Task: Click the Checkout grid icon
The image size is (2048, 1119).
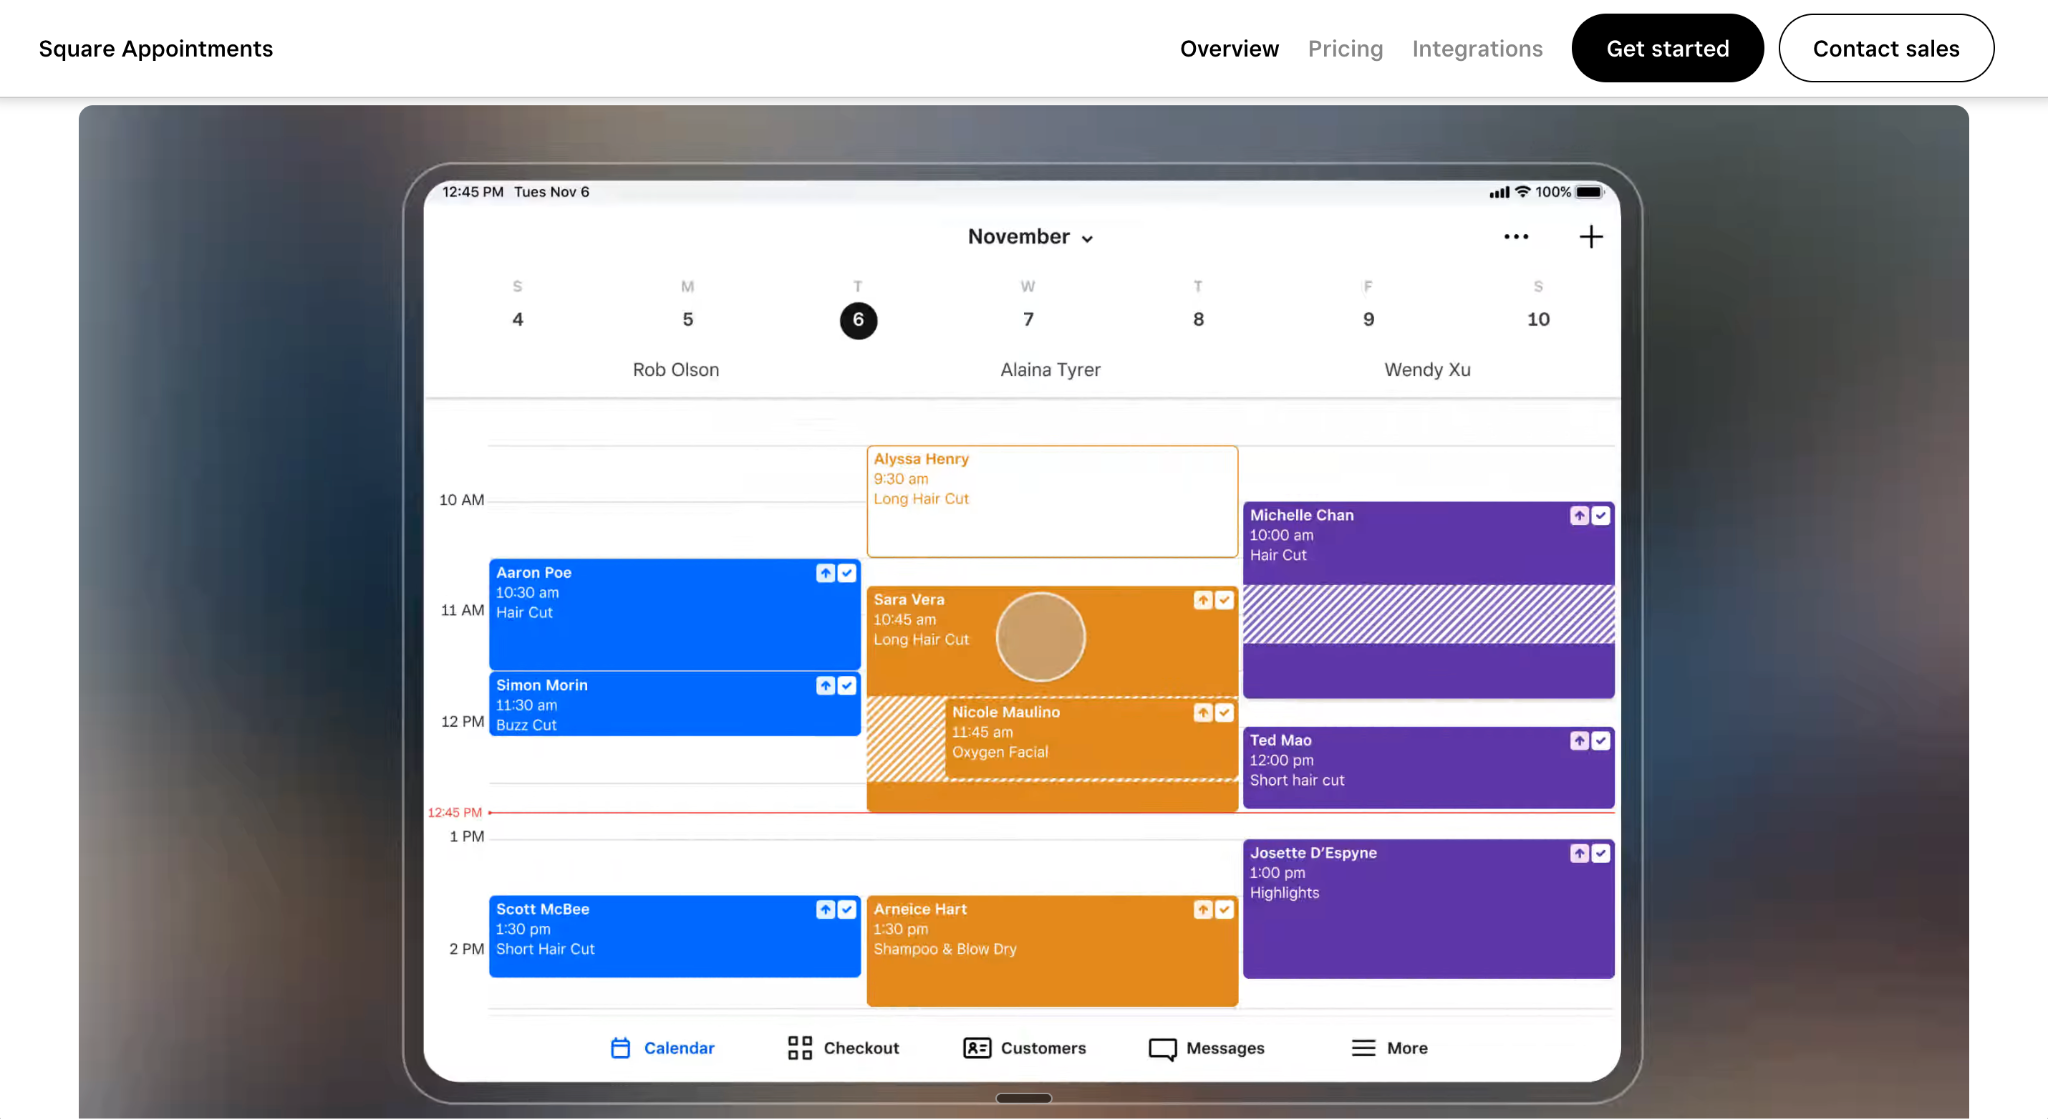Action: click(x=800, y=1048)
